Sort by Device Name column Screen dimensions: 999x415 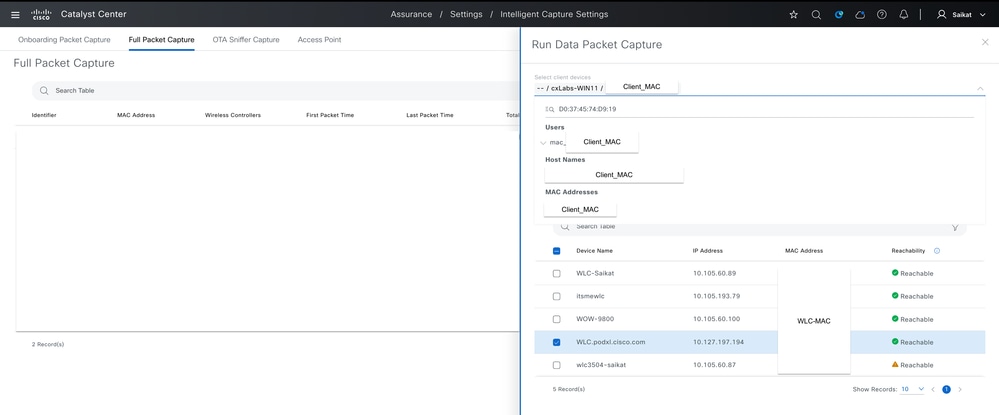tap(594, 251)
